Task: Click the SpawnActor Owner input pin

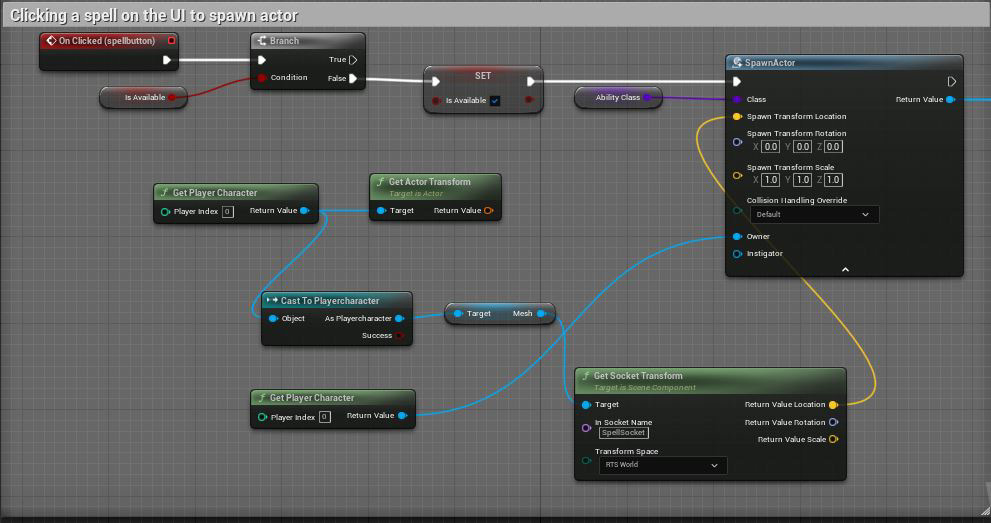Action: pyautogui.click(x=737, y=236)
